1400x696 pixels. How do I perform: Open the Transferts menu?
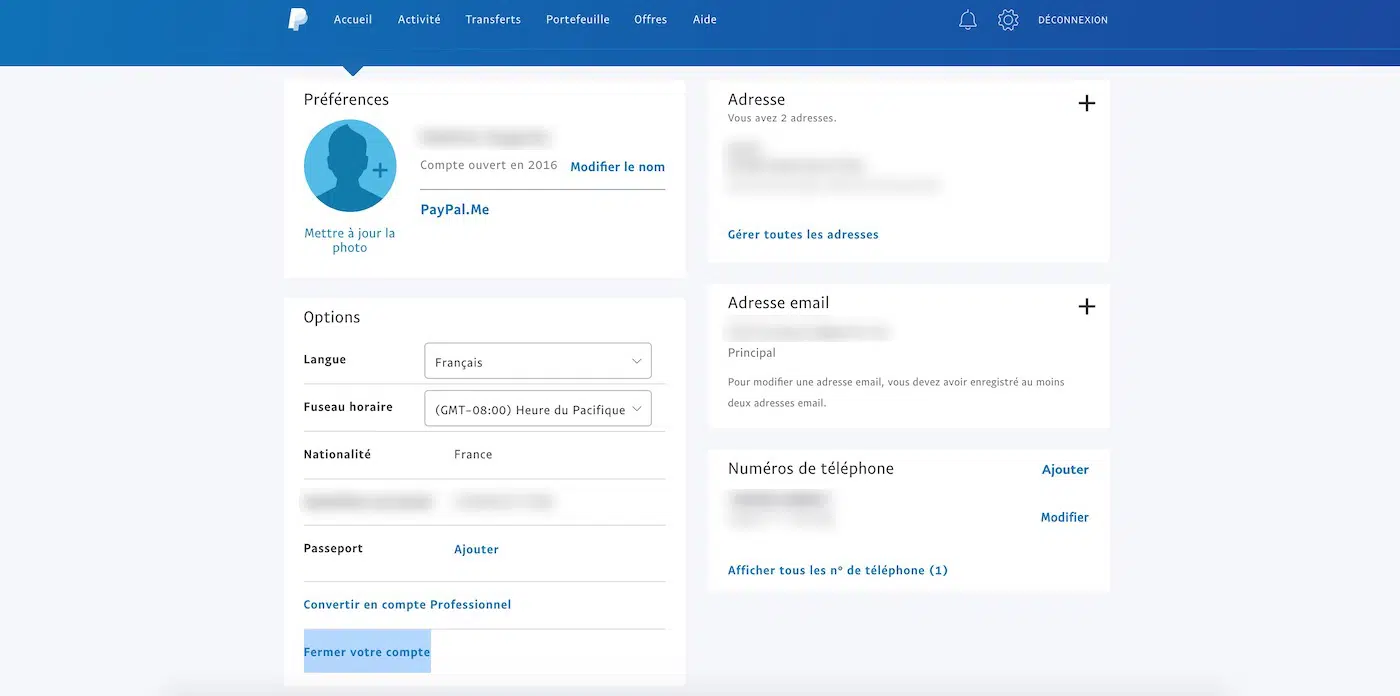coord(493,20)
